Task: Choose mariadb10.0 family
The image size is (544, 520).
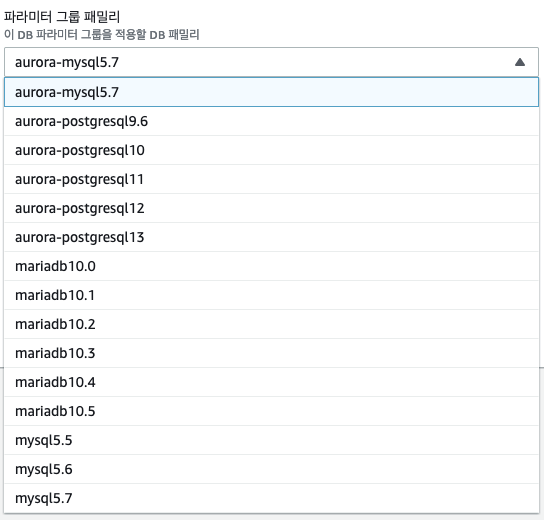Action: click(271, 266)
